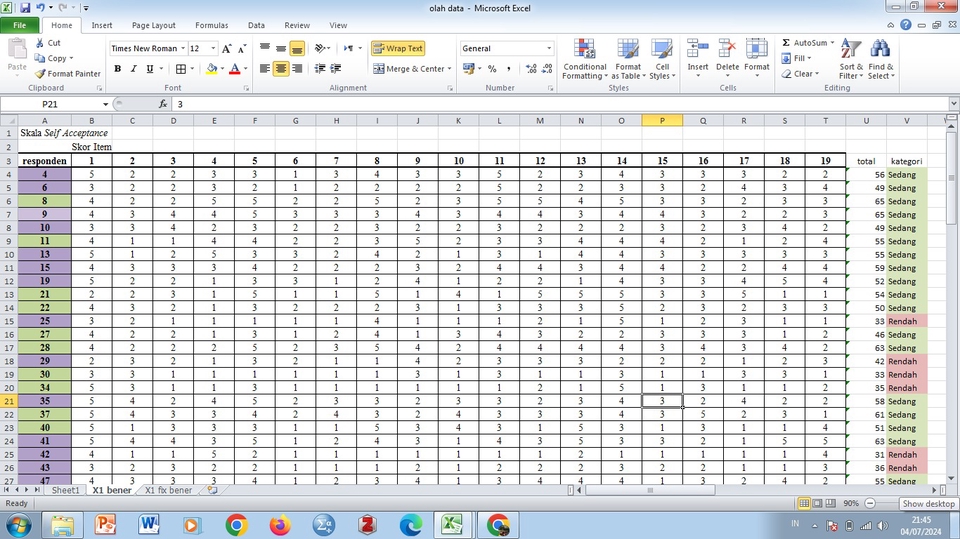This screenshot has width=960, height=539.
Task: Apply Fill Color bucket icon
Action: (x=212, y=69)
